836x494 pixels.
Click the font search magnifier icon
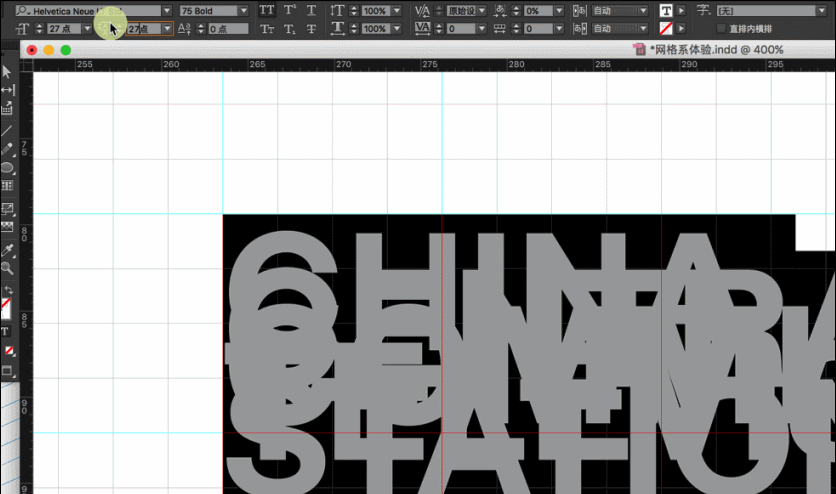(x=22, y=11)
